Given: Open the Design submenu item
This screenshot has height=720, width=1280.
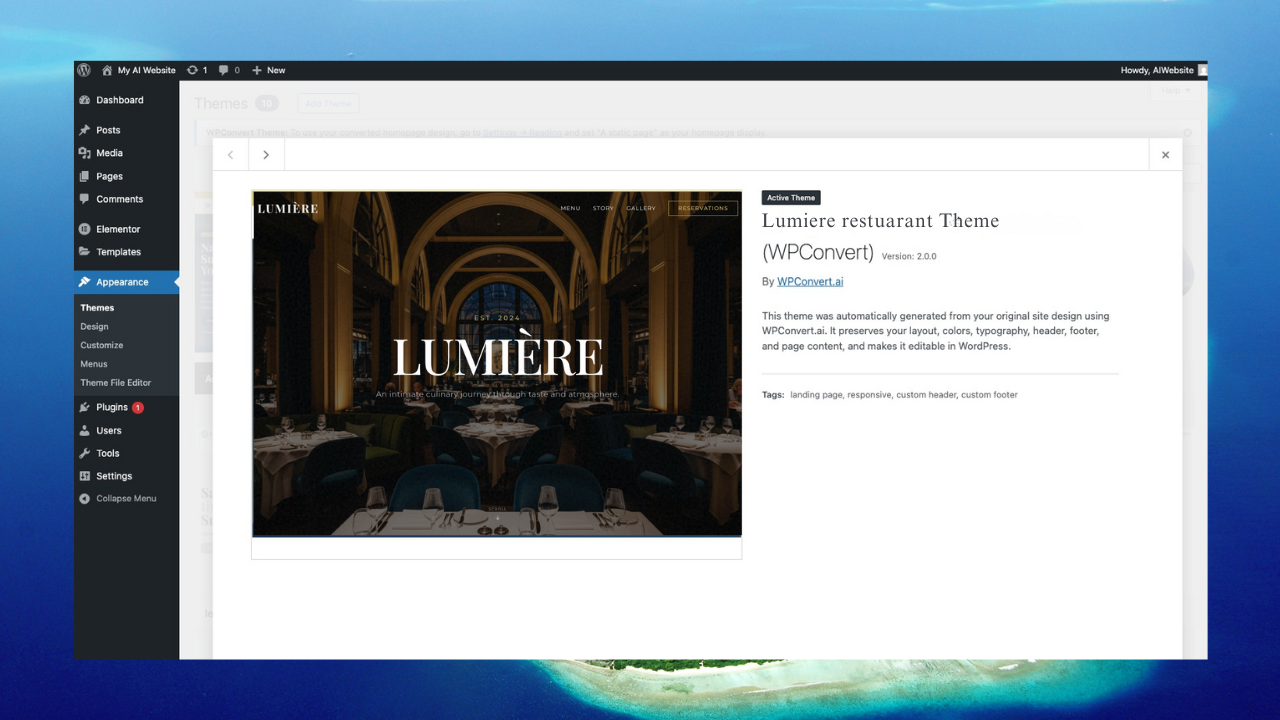Looking at the screenshot, I should (x=94, y=327).
